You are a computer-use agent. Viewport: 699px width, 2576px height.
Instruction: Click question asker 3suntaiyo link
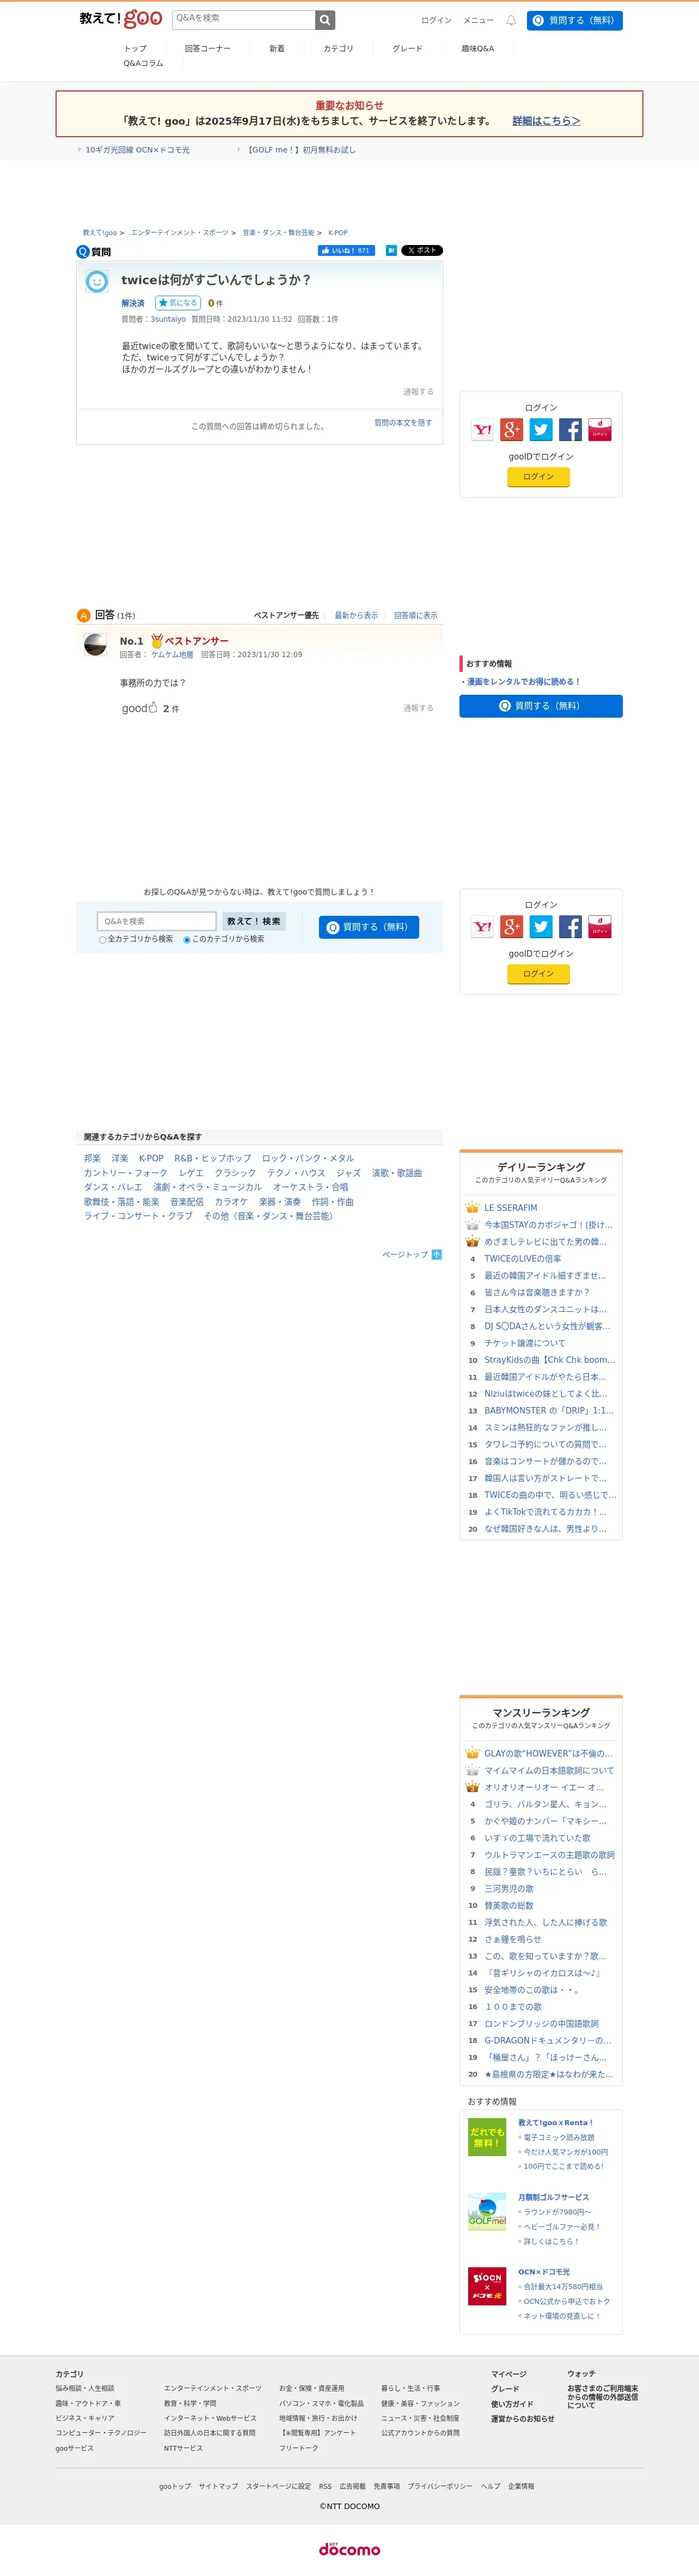(168, 319)
